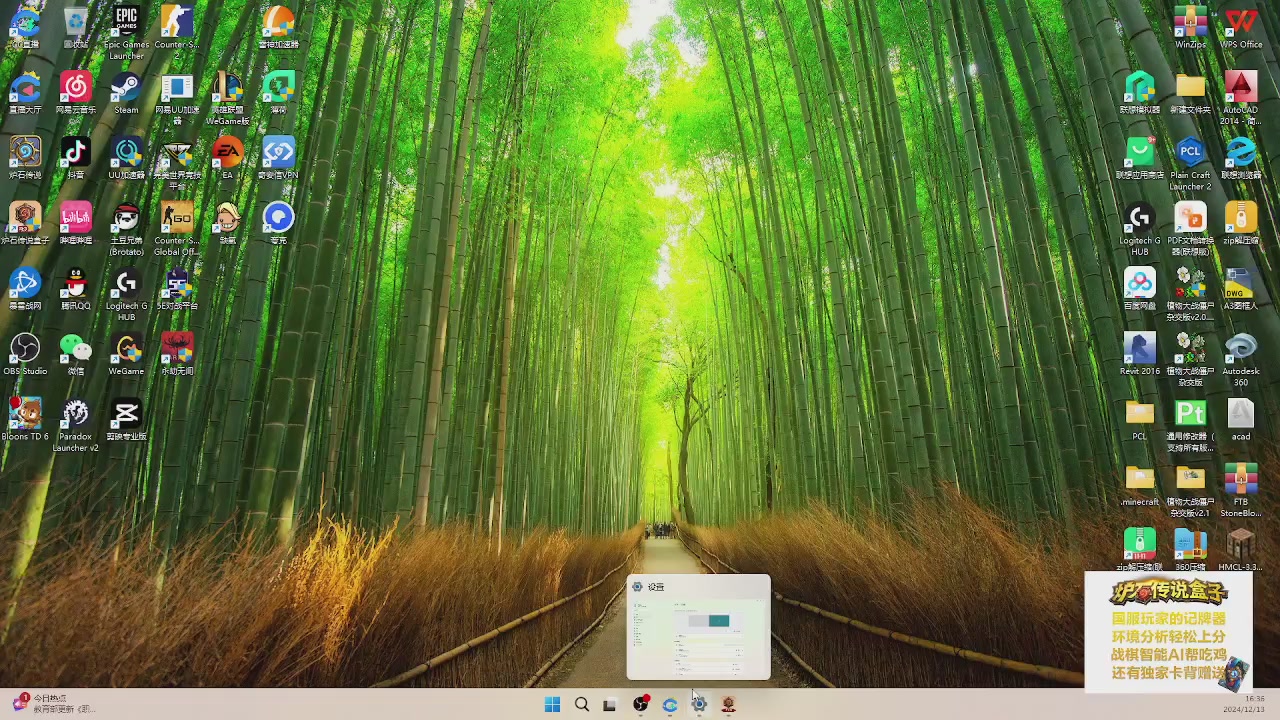Open the OBS Studio desktop shortcut

(x=25, y=354)
